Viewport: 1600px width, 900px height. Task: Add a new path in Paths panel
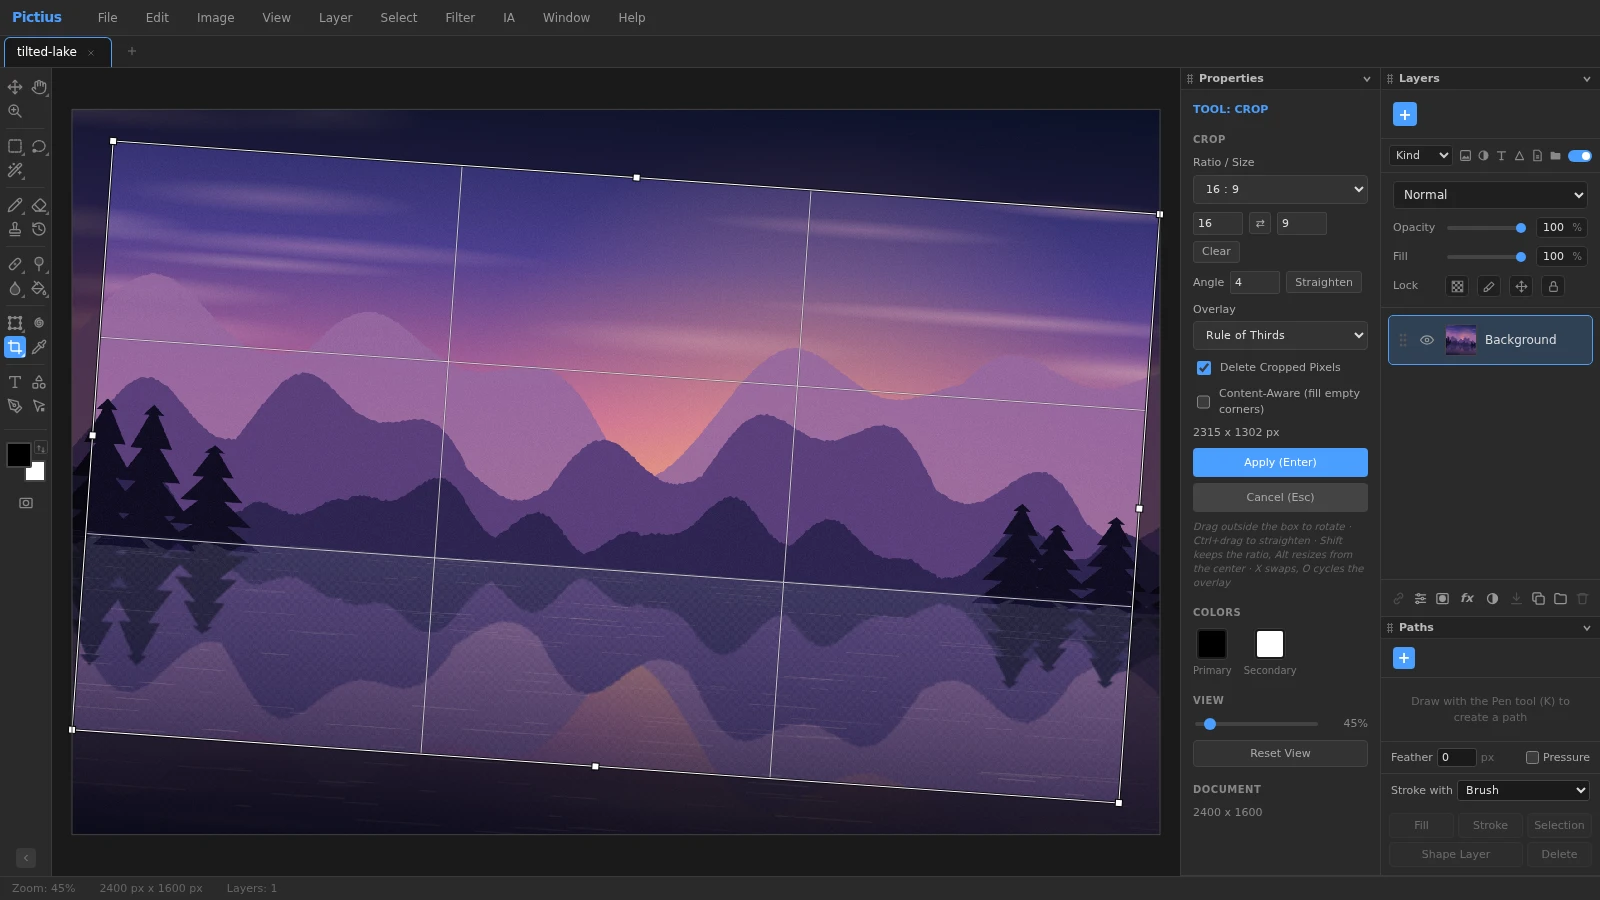[1404, 658]
